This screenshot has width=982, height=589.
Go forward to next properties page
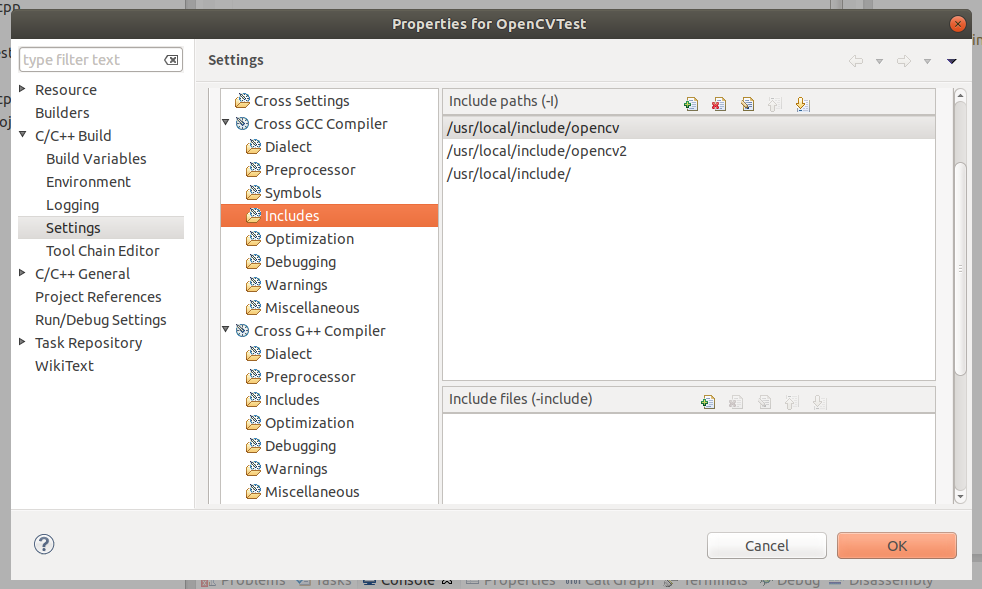(903, 61)
